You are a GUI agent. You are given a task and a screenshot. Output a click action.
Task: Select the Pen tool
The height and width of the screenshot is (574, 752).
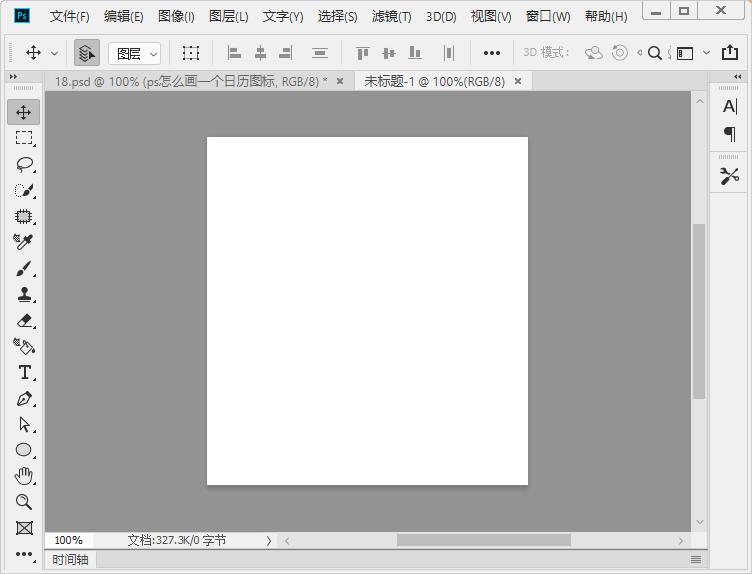24,398
